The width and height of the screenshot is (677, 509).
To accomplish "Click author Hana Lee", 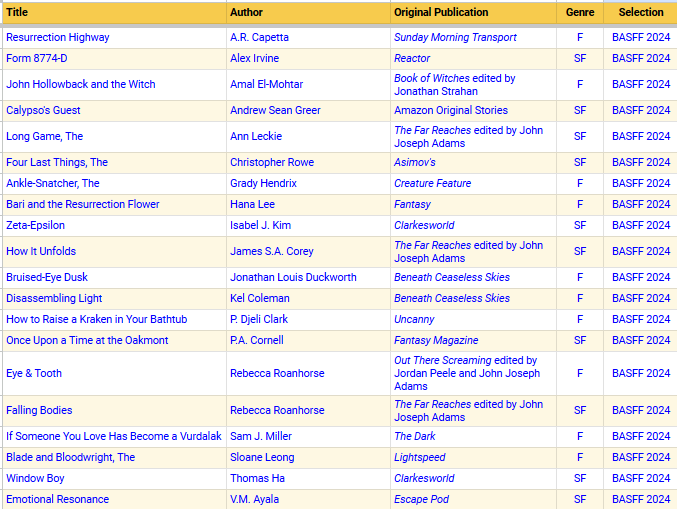I will click(x=252, y=204).
